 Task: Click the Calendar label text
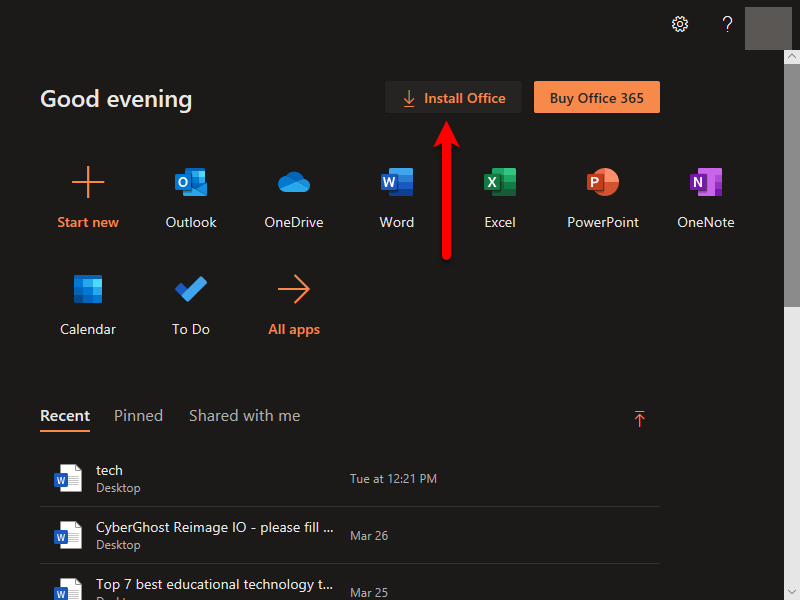[88, 330]
